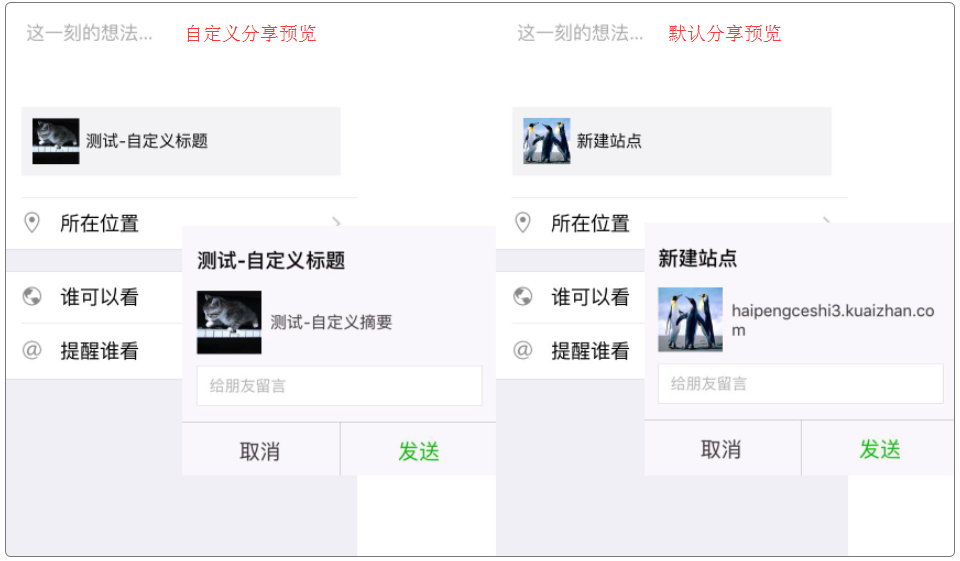
Task: Focus 给朋友留言 field in 新建站点 dialog
Action: click(800, 384)
